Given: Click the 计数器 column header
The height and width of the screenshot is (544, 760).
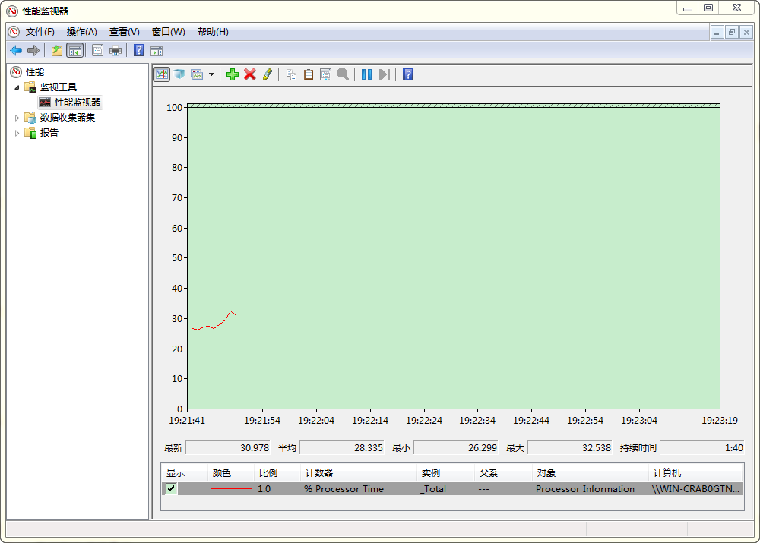Looking at the screenshot, I should coord(320,472).
